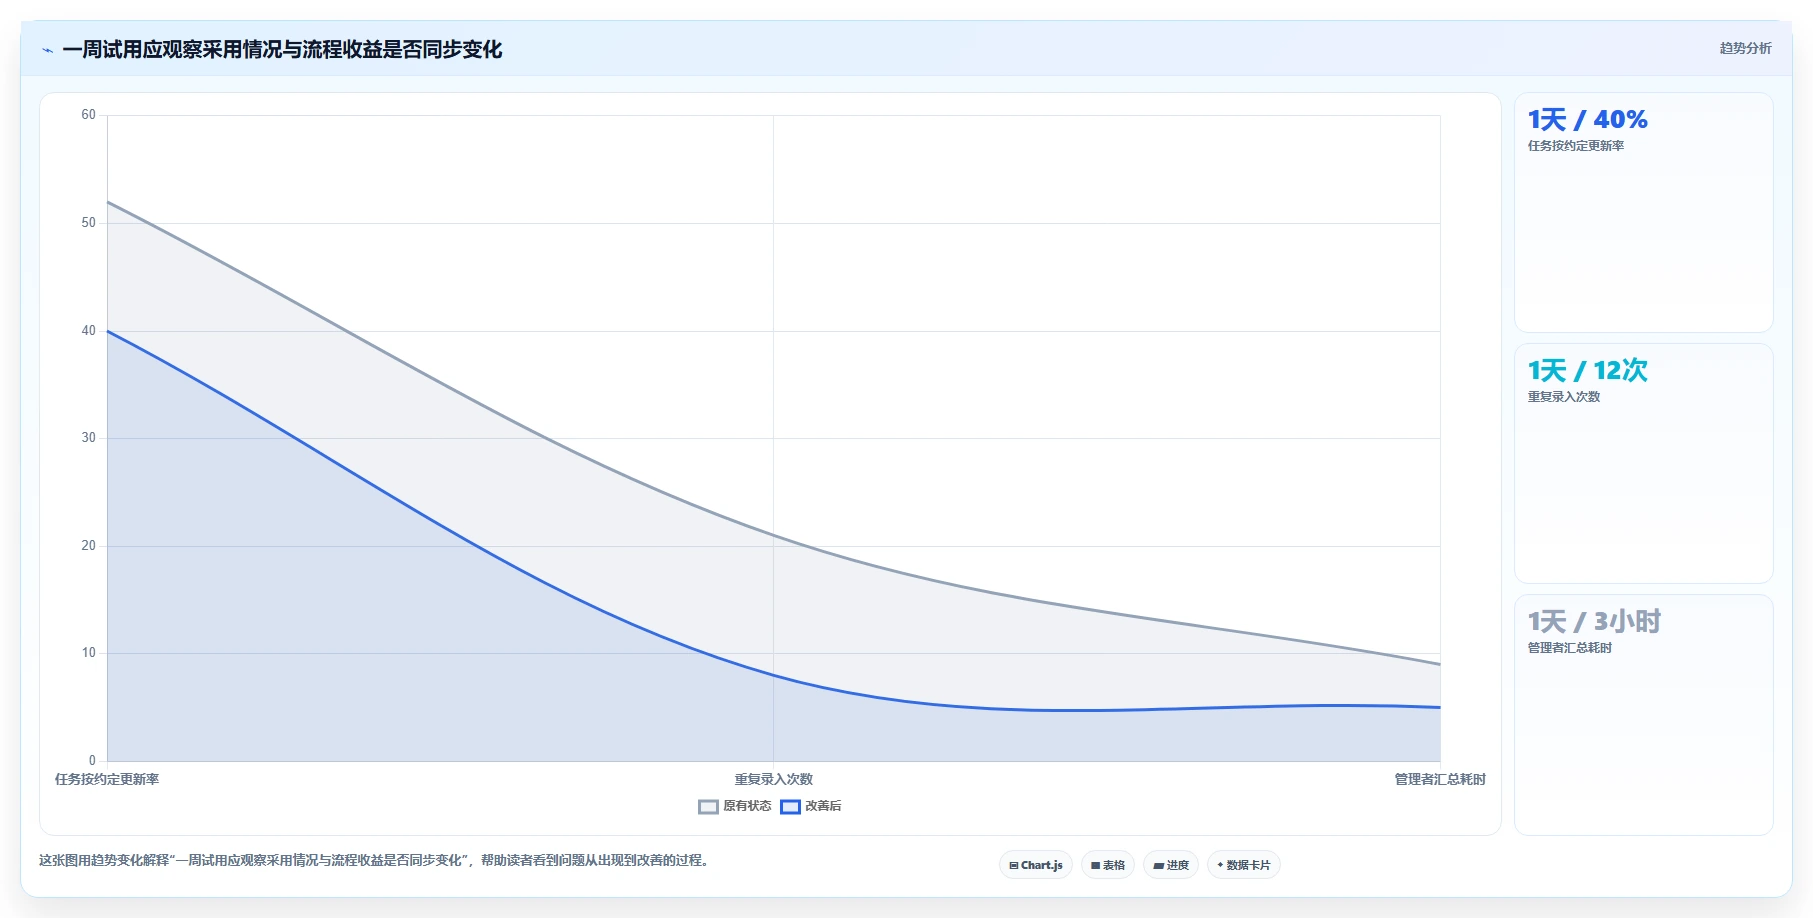The height and width of the screenshot is (918, 1813).
Task: Click the 管理者汇总耗时 x-axis label
Action: 1440,779
